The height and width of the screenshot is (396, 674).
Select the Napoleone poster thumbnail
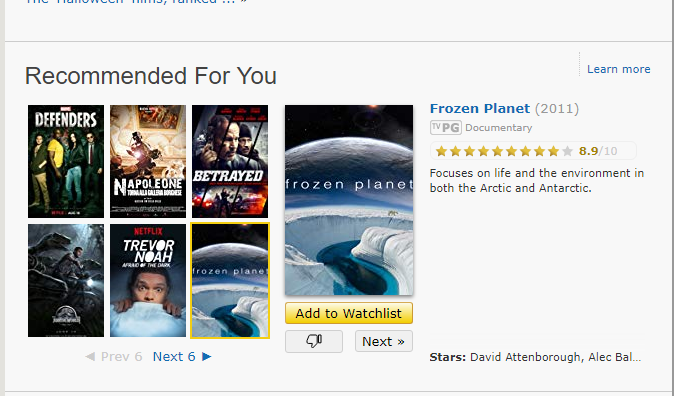click(x=148, y=161)
